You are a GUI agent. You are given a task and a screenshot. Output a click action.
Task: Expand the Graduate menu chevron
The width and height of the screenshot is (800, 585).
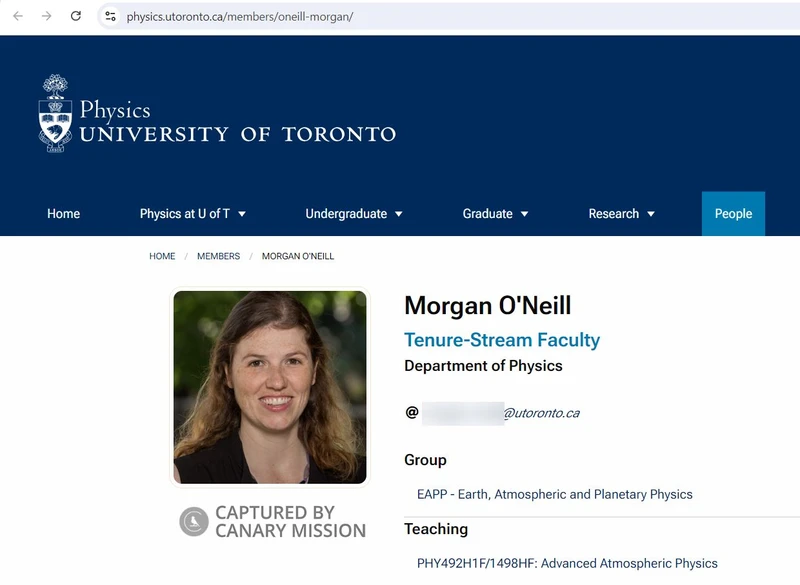click(526, 213)
